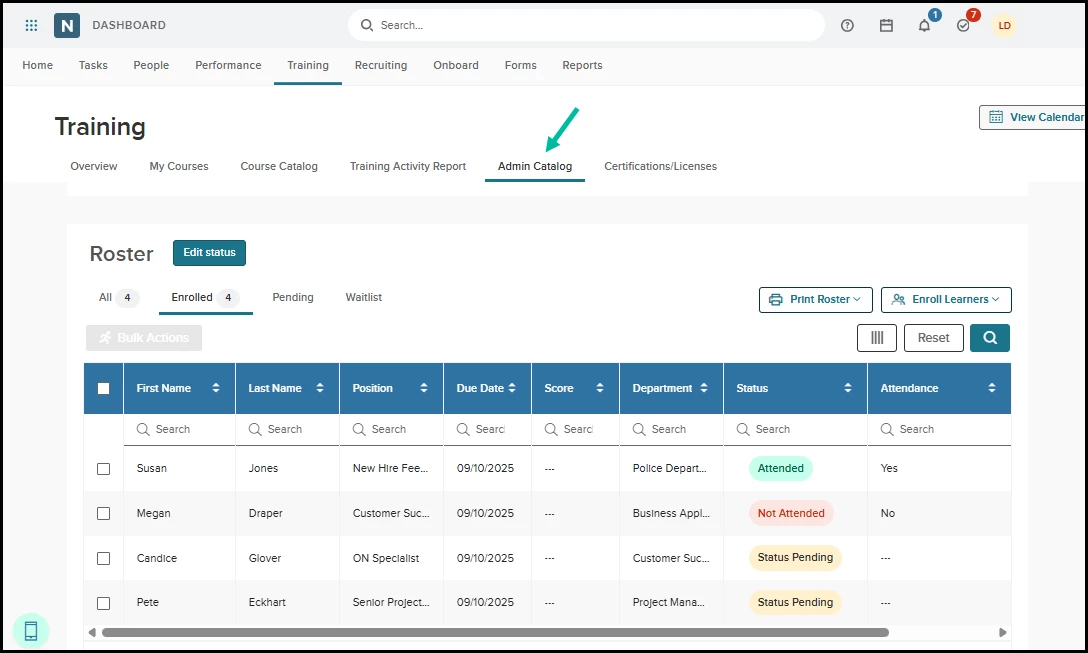Image resolution: width=1088 pixels, height=653 pixels.
Task: Sort by Score column arrows
Action: coord(600,388)
